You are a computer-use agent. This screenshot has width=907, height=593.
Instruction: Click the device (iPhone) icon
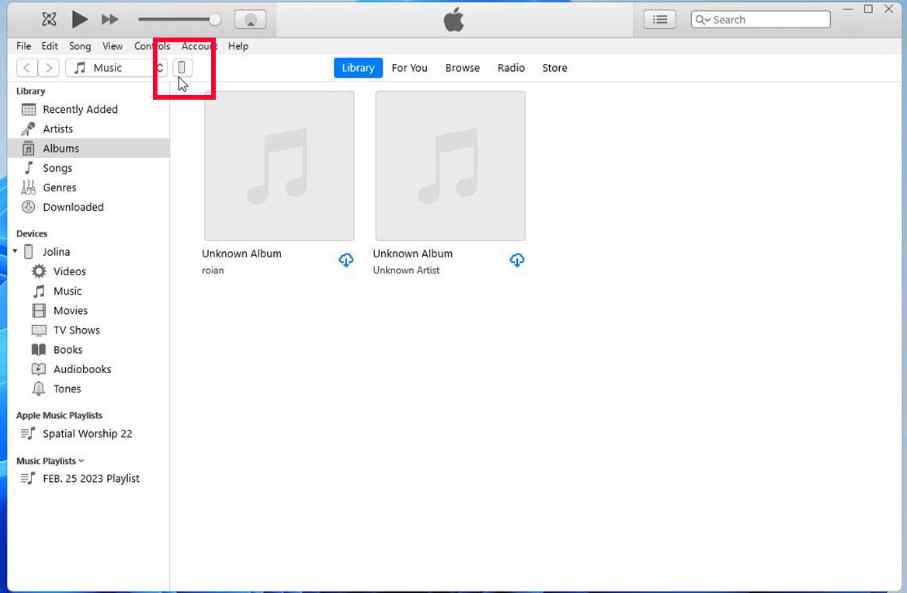point(182,68)
